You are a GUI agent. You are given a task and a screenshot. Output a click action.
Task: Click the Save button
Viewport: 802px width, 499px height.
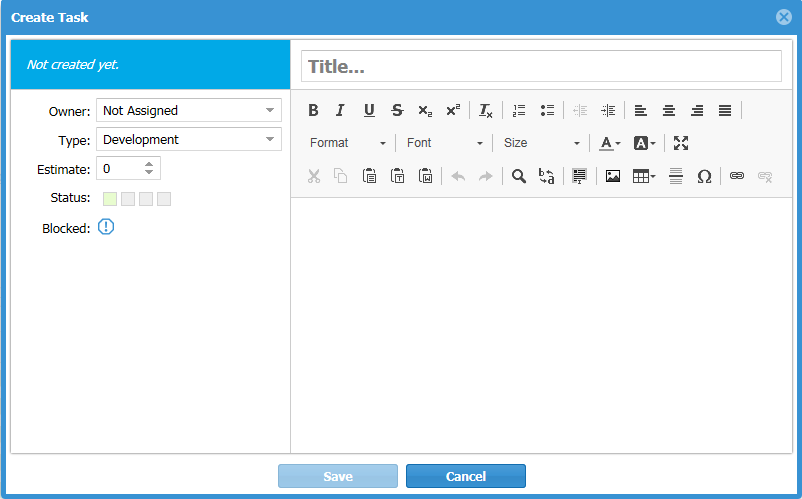tap(338, 476)
